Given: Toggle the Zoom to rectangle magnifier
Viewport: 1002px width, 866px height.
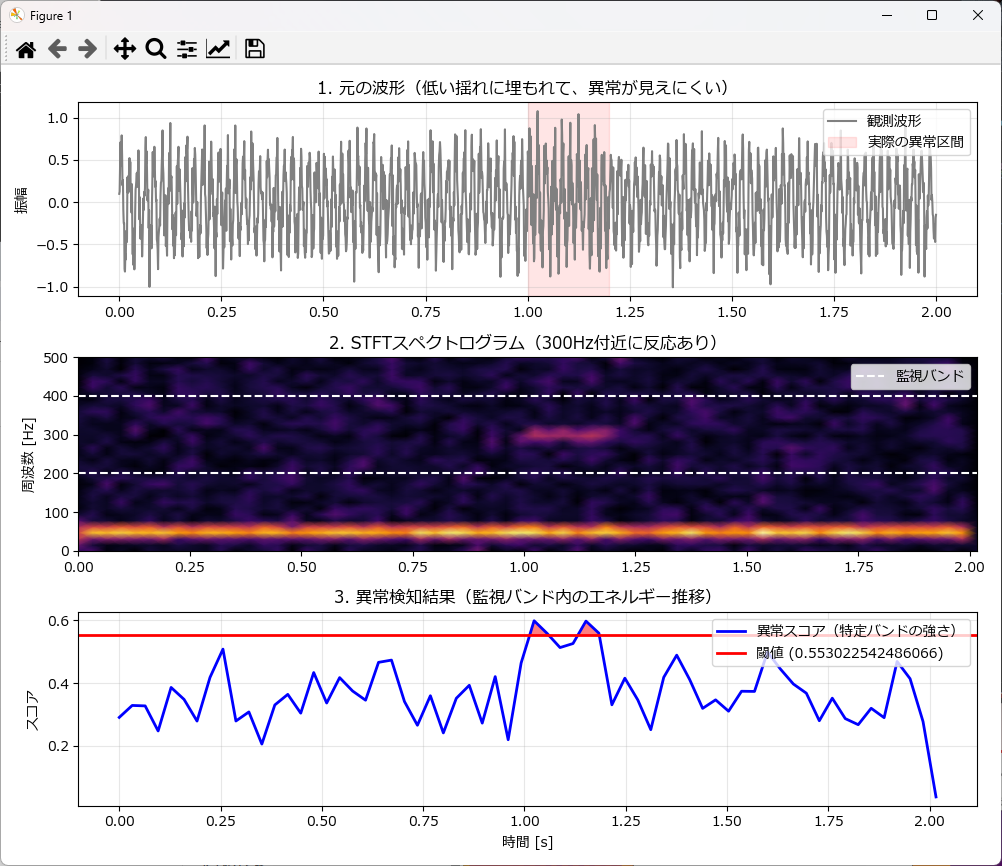Looking at the screenshot, I should [x=155, y=49].
